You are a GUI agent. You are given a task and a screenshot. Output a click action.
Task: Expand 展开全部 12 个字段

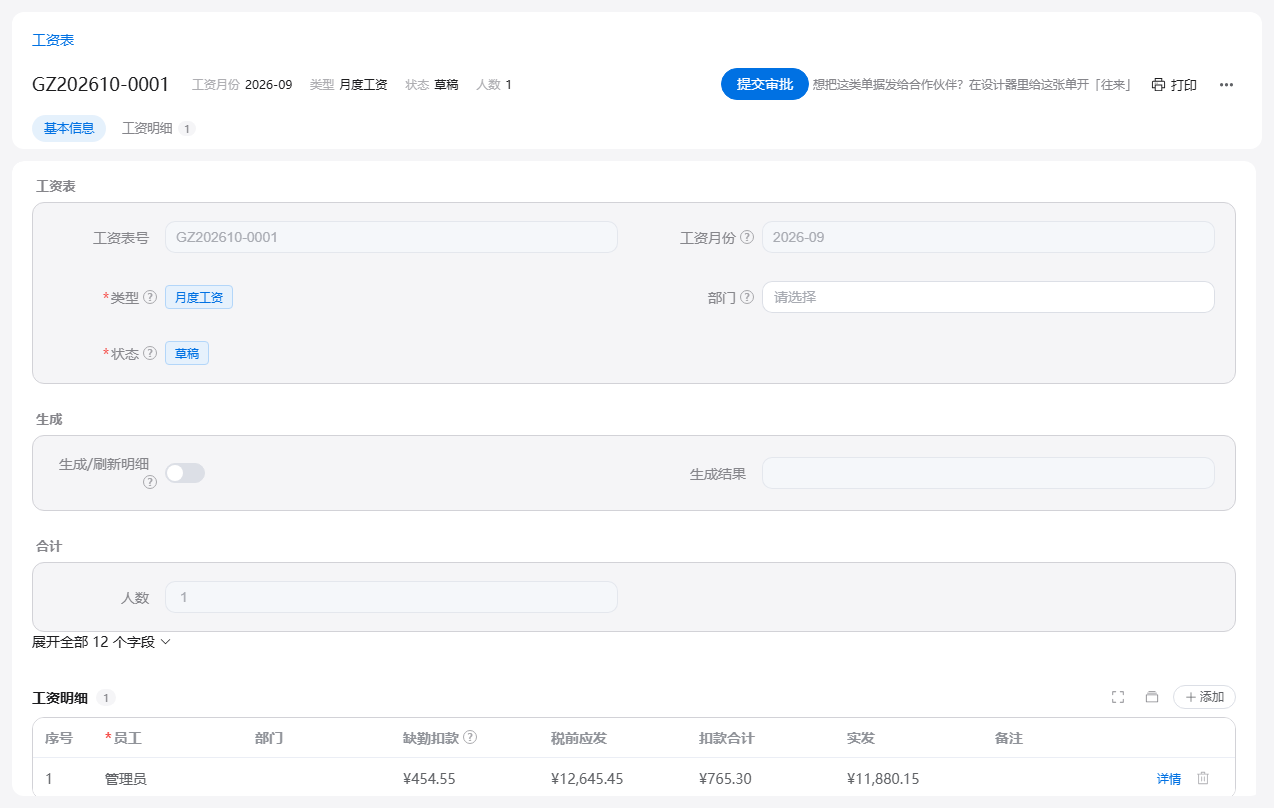(x=101, y=642)
